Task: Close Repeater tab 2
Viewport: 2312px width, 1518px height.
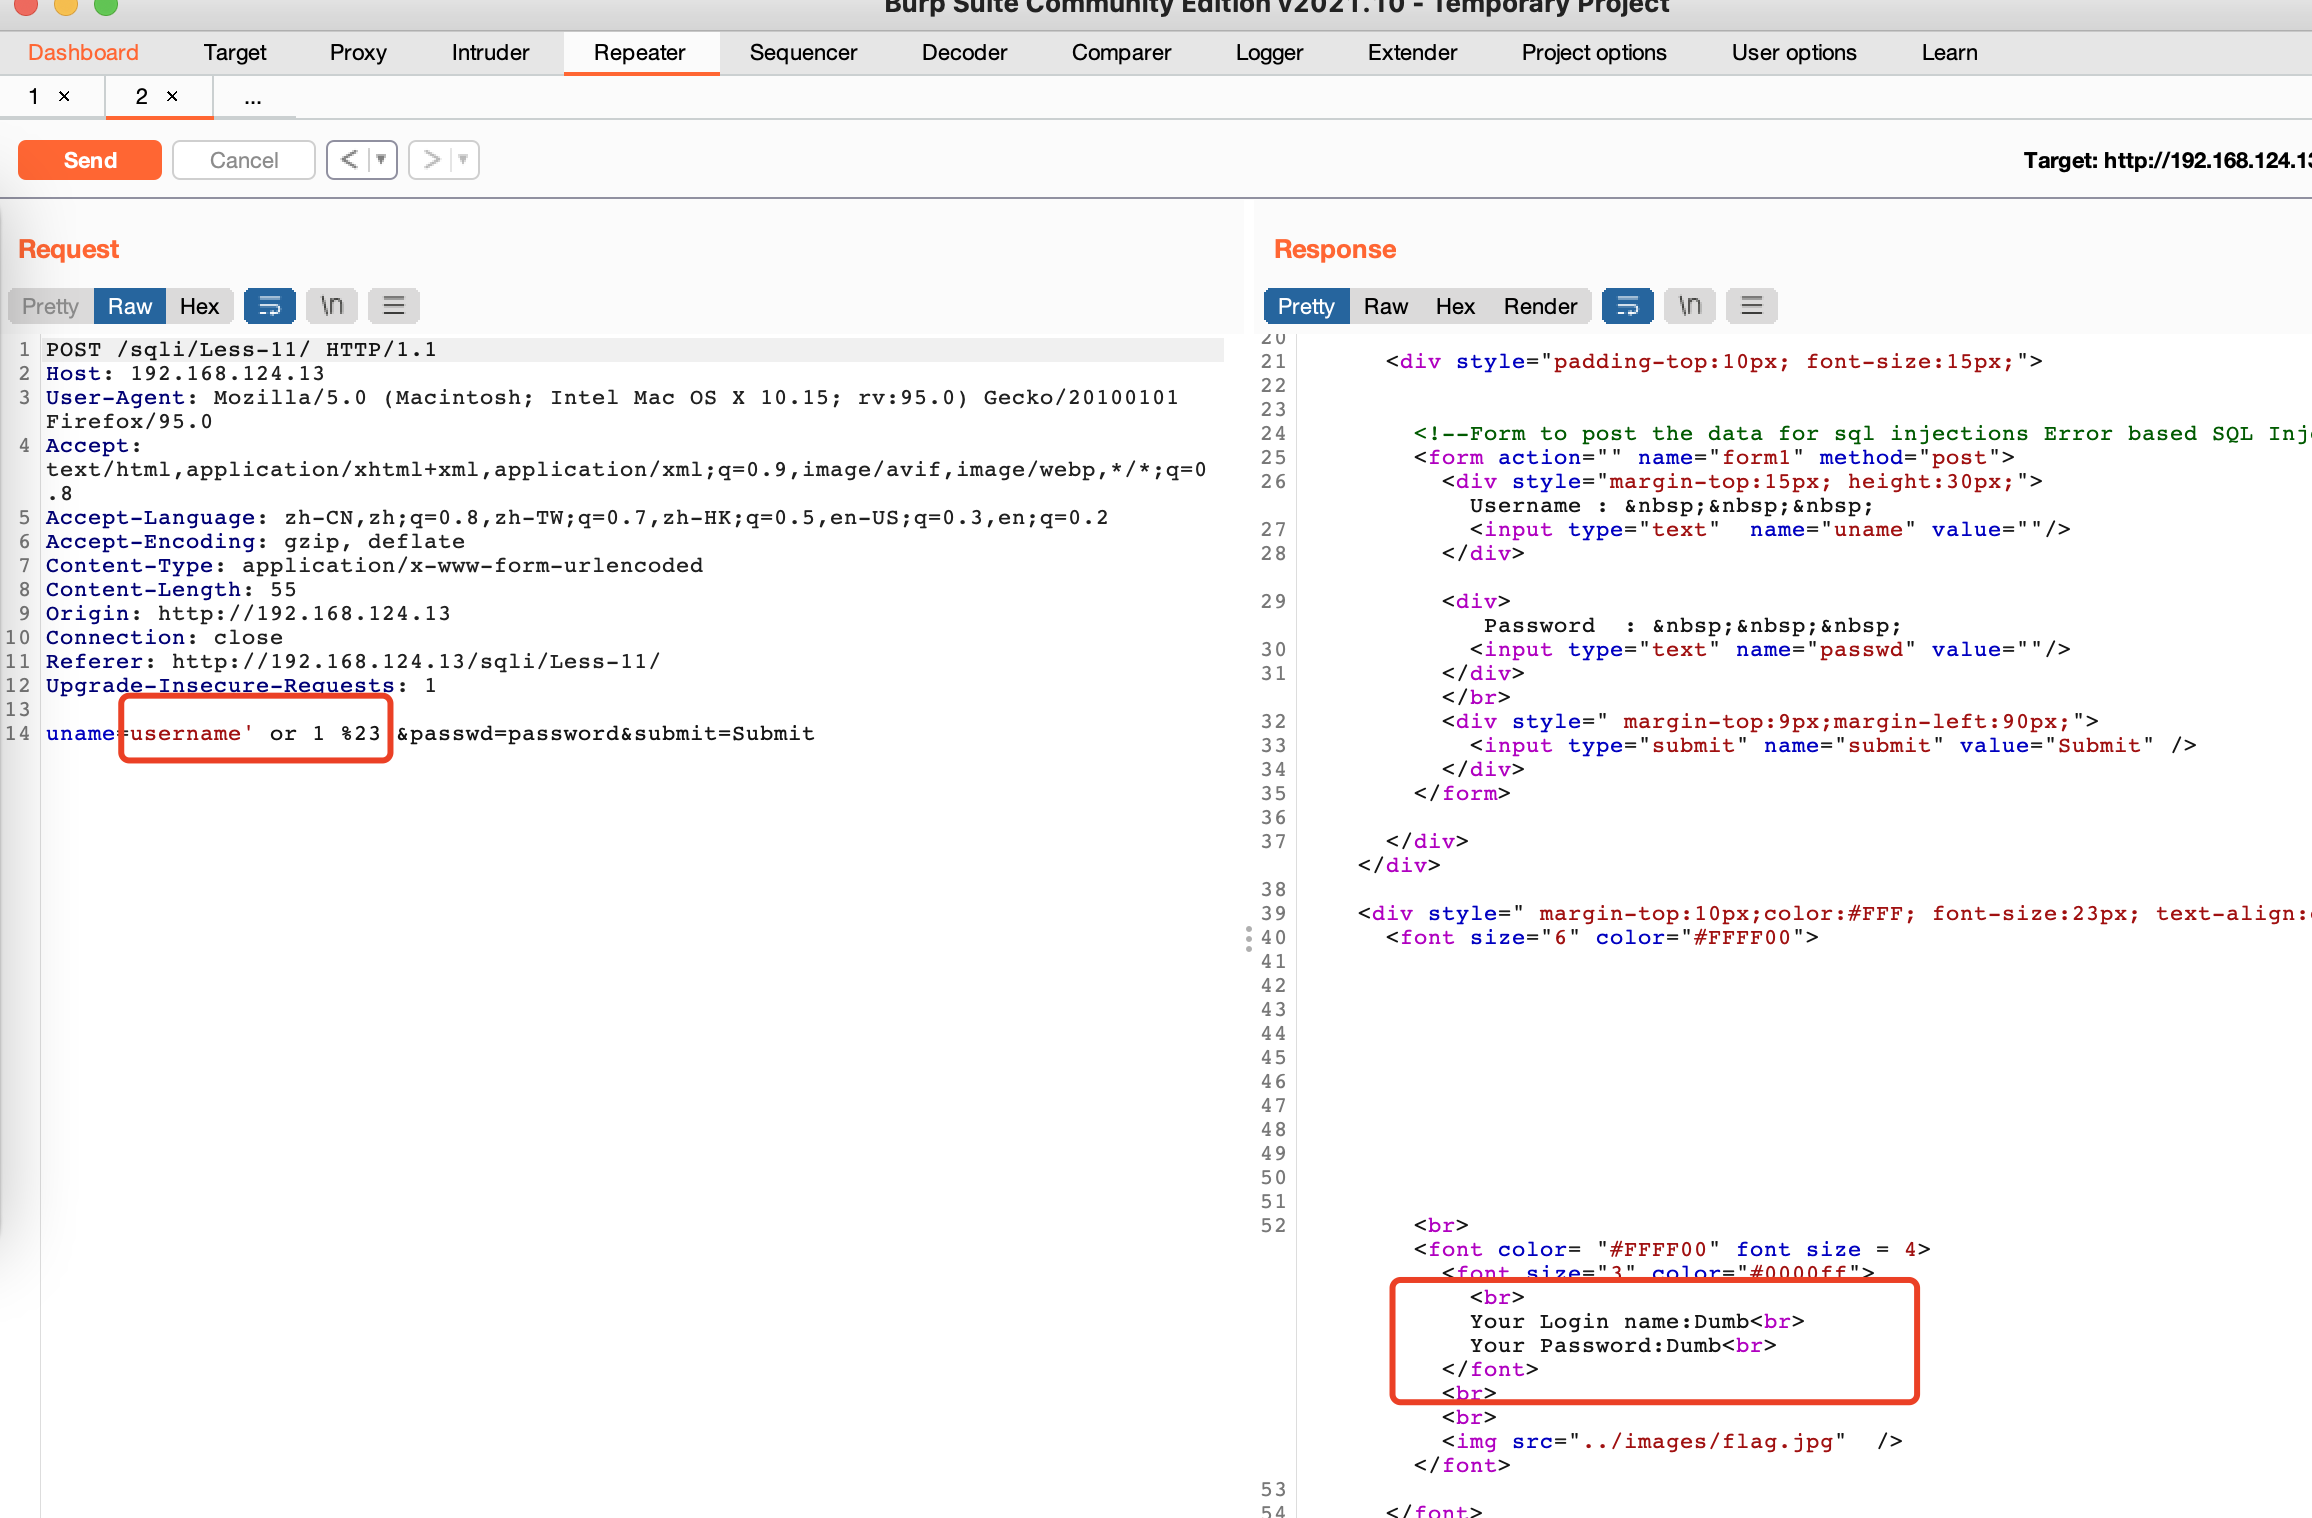Action: pyautogui.click(x=172, y=96)
